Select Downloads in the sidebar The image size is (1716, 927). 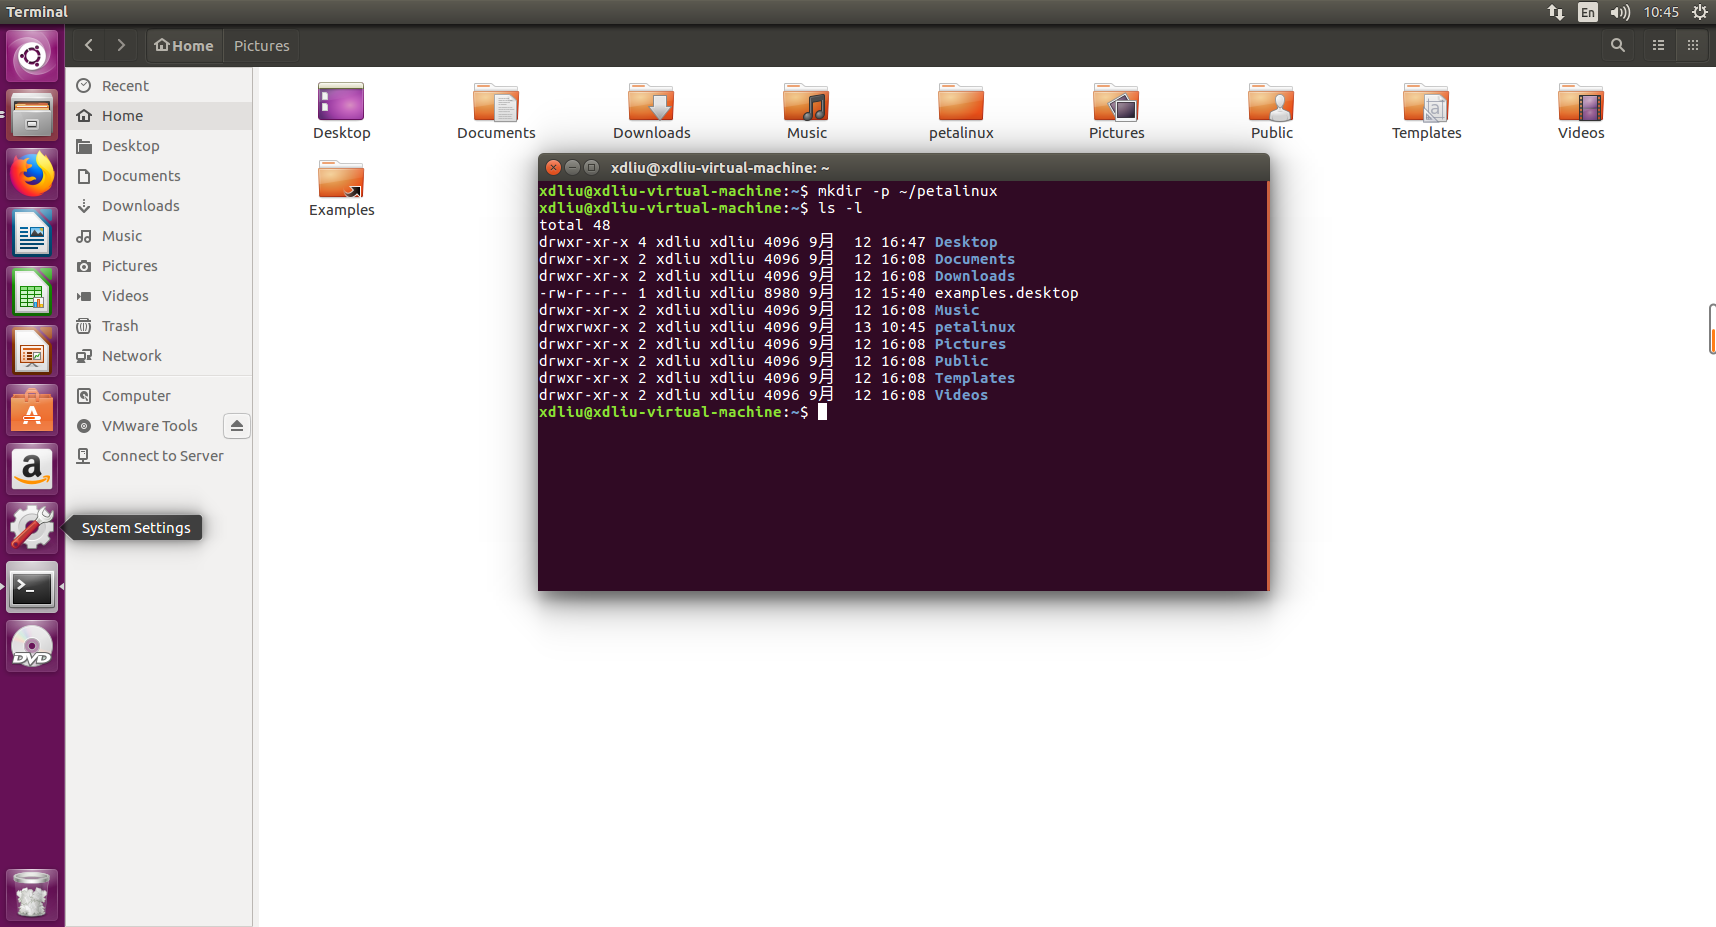[x=139, y=205]
